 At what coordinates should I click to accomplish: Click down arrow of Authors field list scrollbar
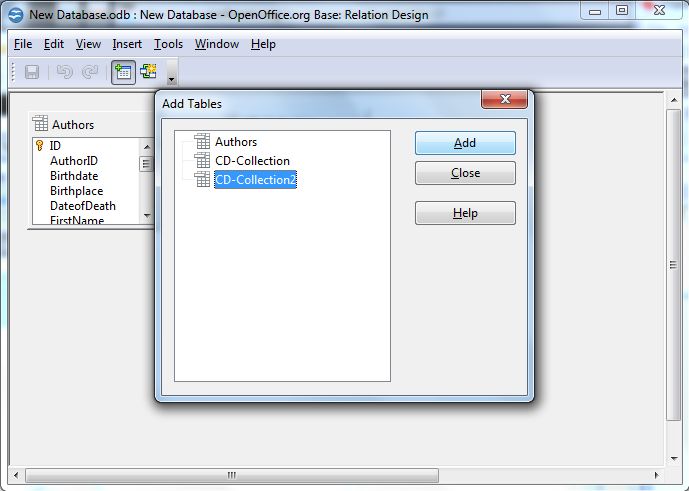pyautogui.click(x=146, y=214)
